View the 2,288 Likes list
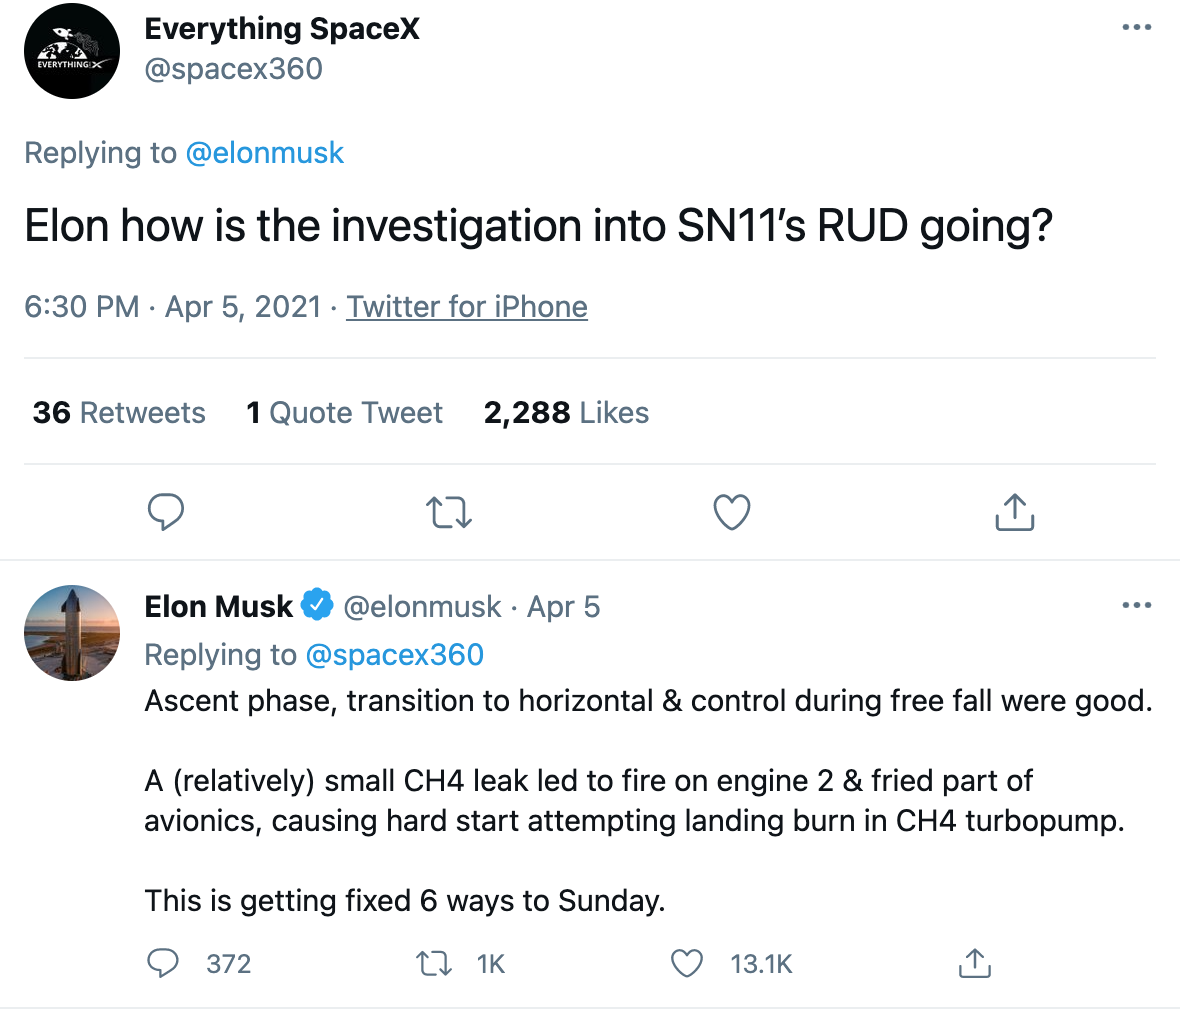Image resolution: width=1180 pixels, height=1012 pixels. (566, 412)
